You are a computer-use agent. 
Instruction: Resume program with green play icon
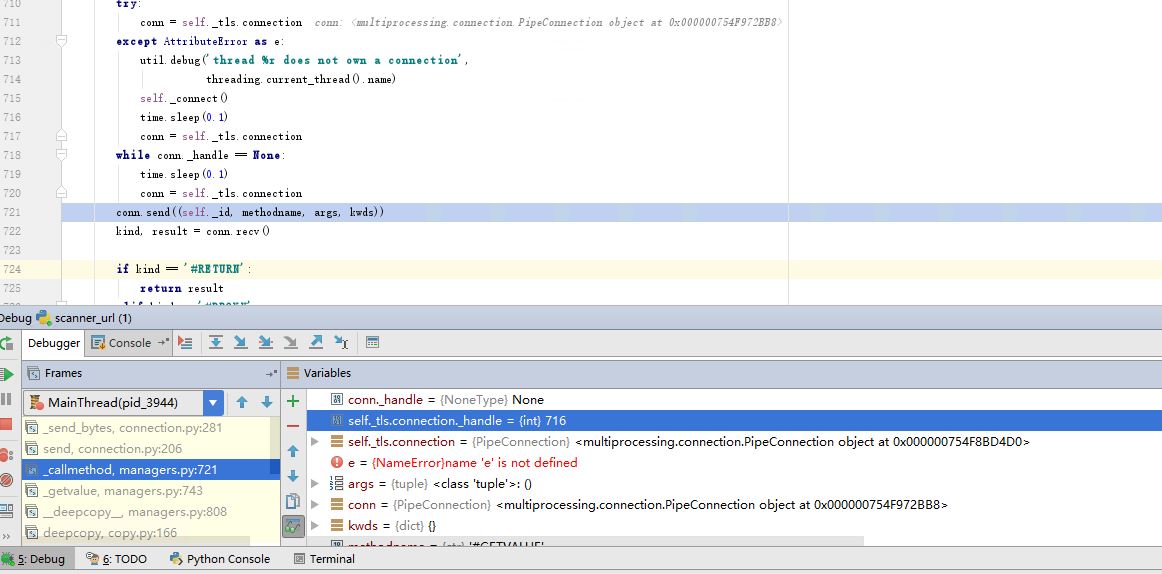point(7,373)
